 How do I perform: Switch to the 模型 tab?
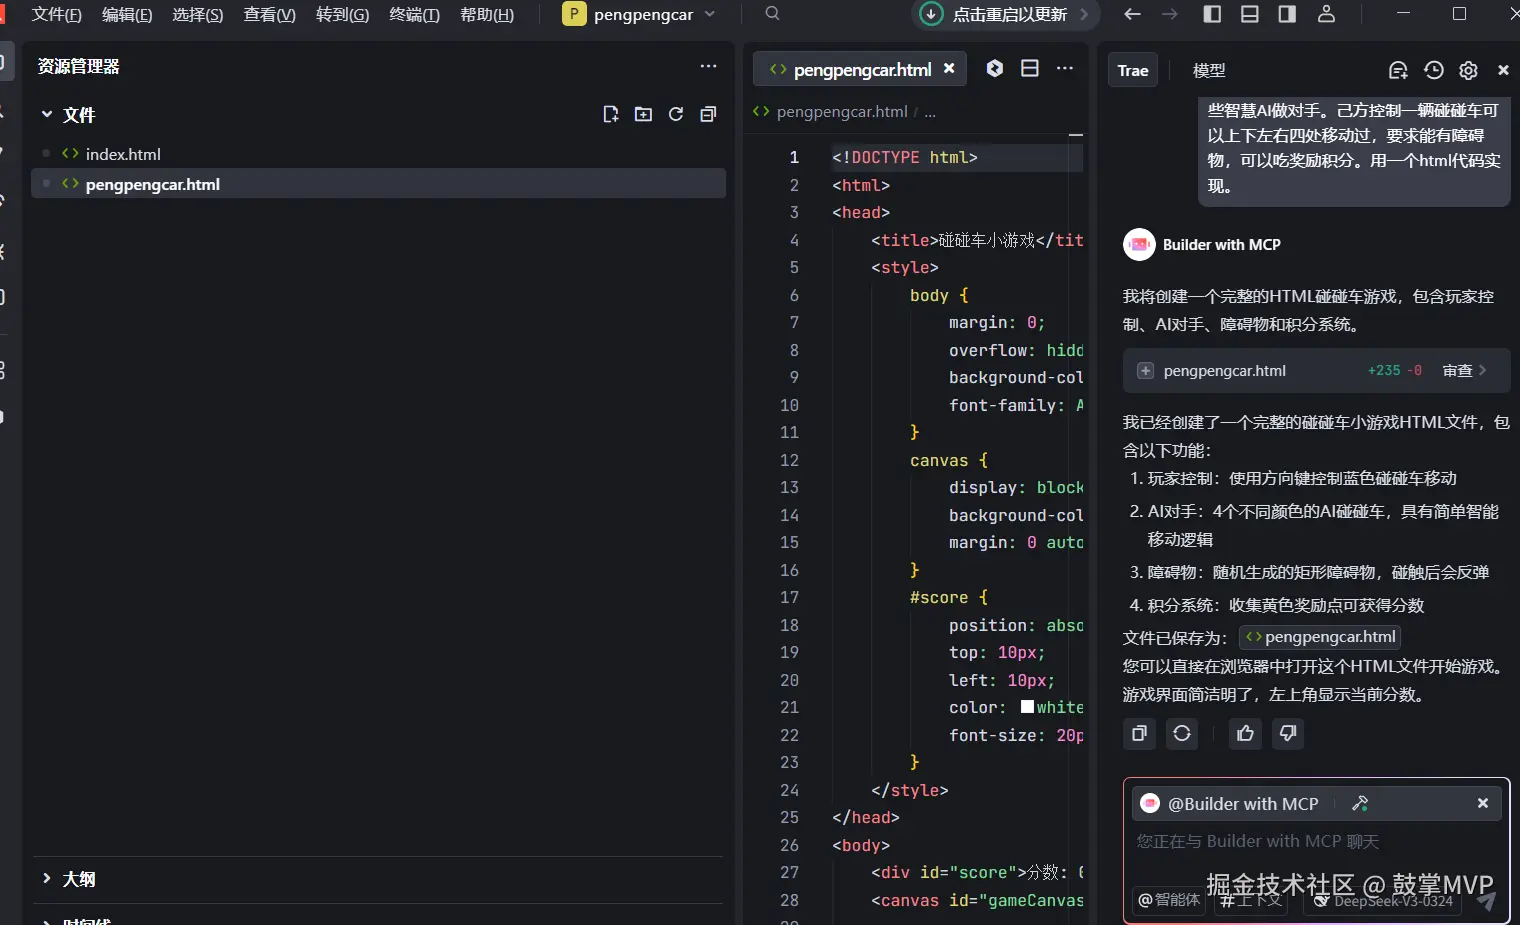point(1208,70)
